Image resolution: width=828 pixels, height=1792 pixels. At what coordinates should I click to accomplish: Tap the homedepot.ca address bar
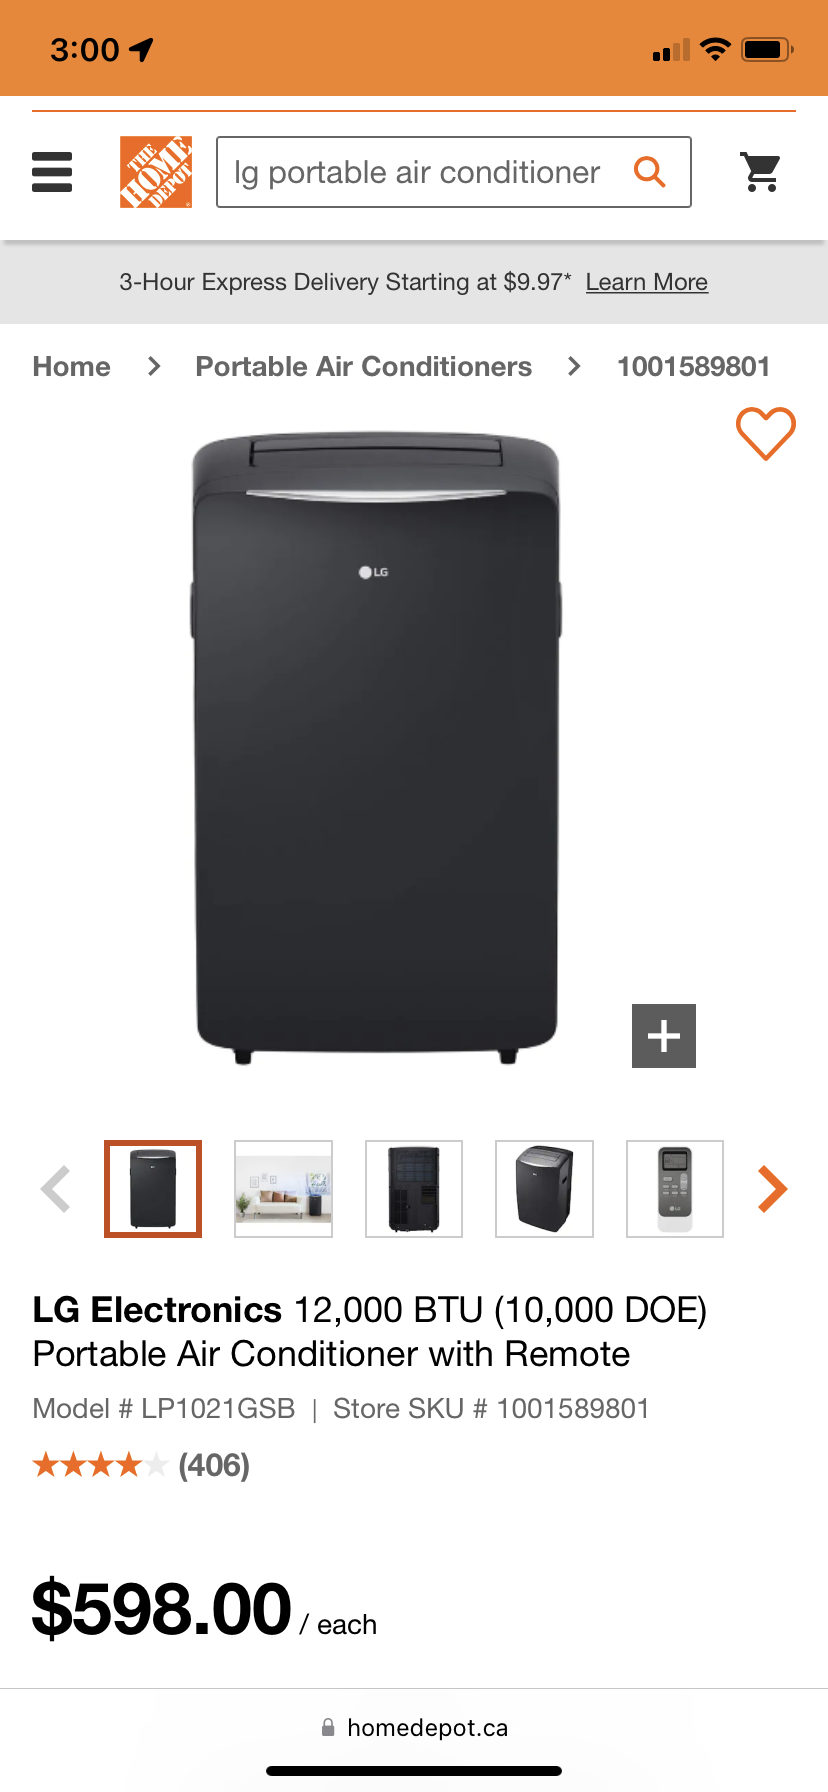pos(414,1728)
